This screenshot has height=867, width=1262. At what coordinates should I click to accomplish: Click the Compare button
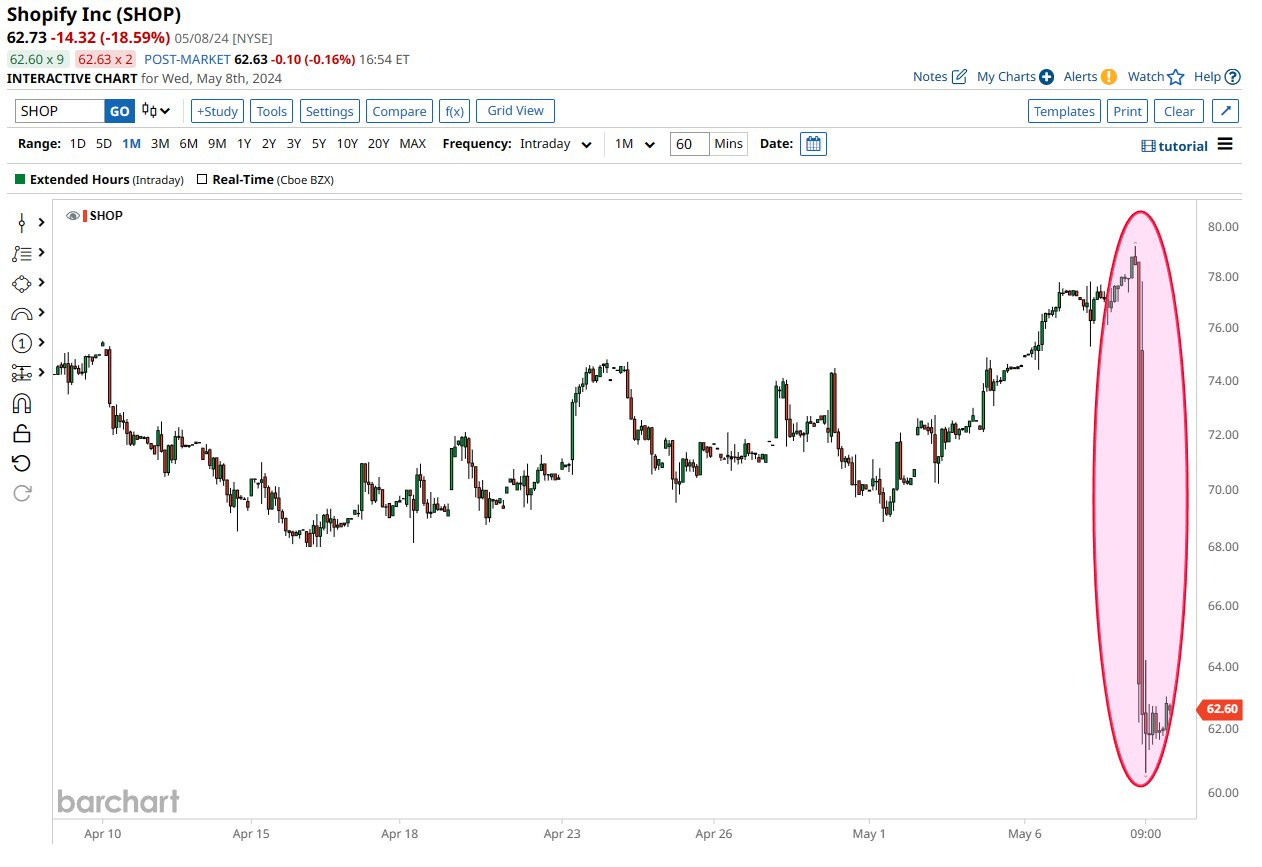(399, 111)
